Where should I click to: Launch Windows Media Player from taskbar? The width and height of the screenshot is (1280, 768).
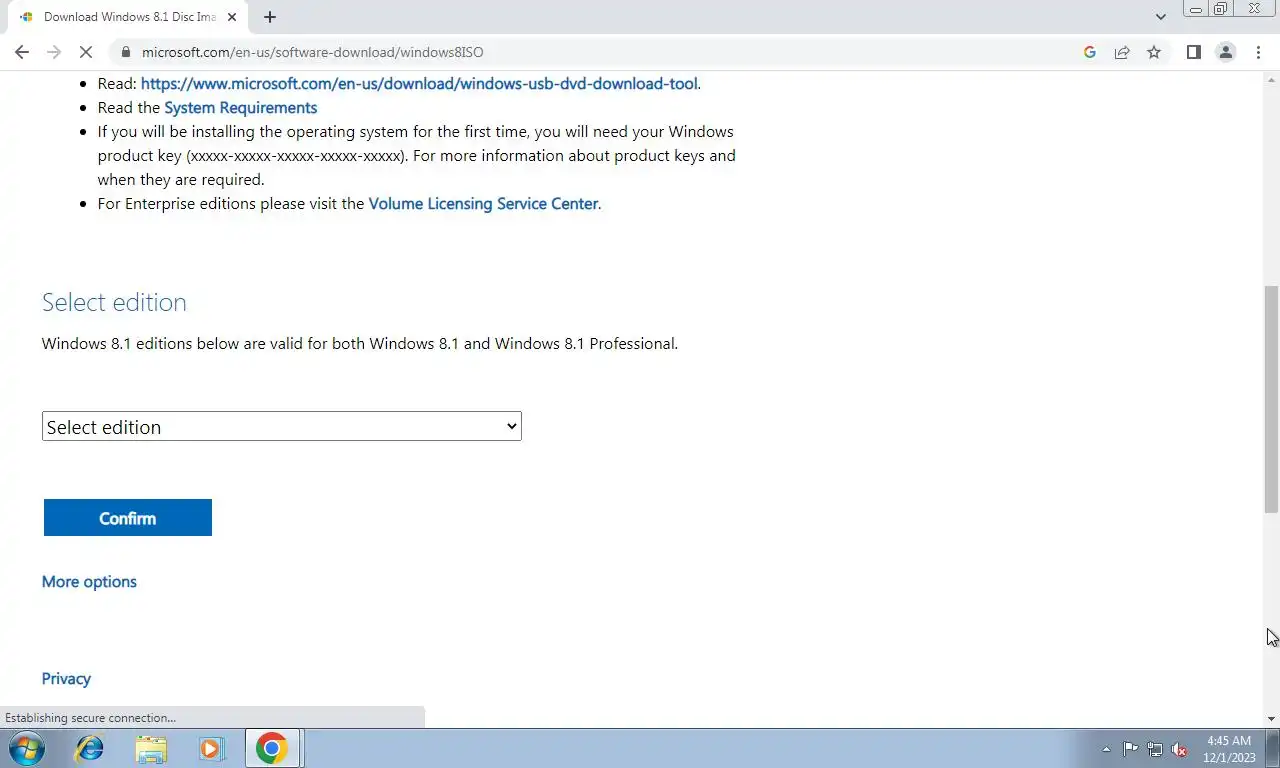[211, 748]
